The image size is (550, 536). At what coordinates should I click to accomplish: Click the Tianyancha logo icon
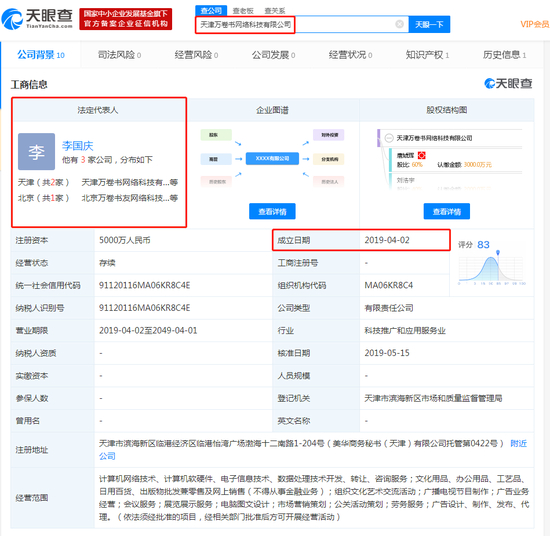12,19
